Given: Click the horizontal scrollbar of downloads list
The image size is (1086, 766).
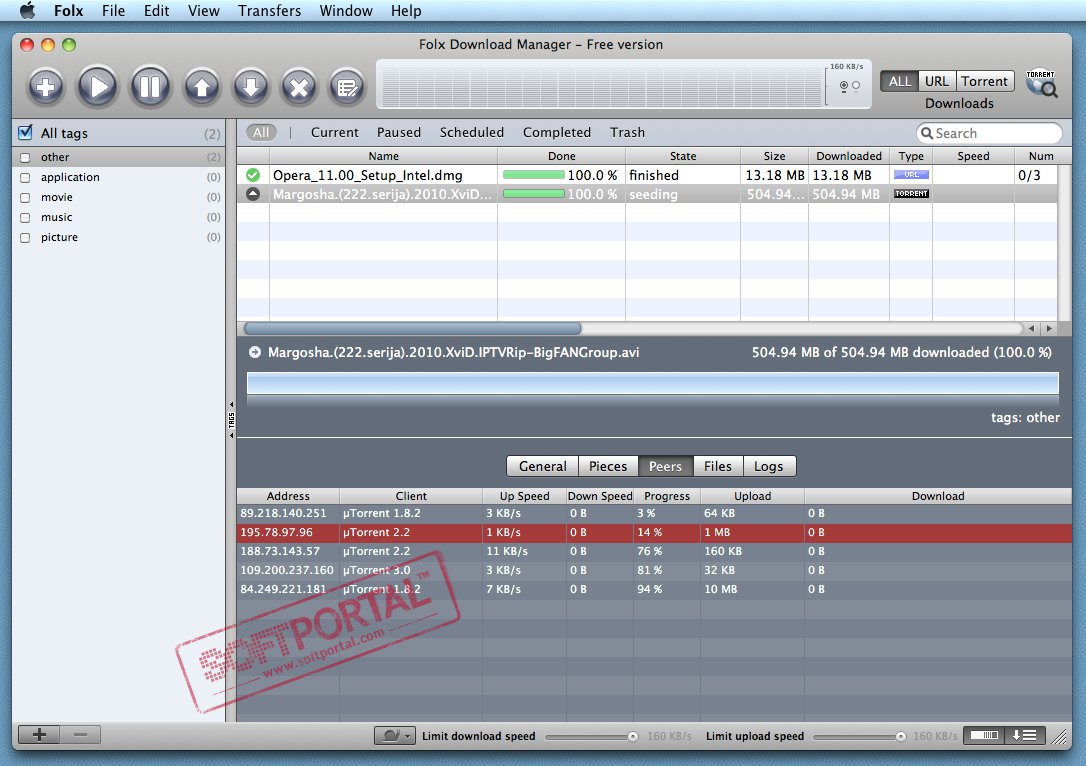Looking at the screenshot, I should 413,328.
